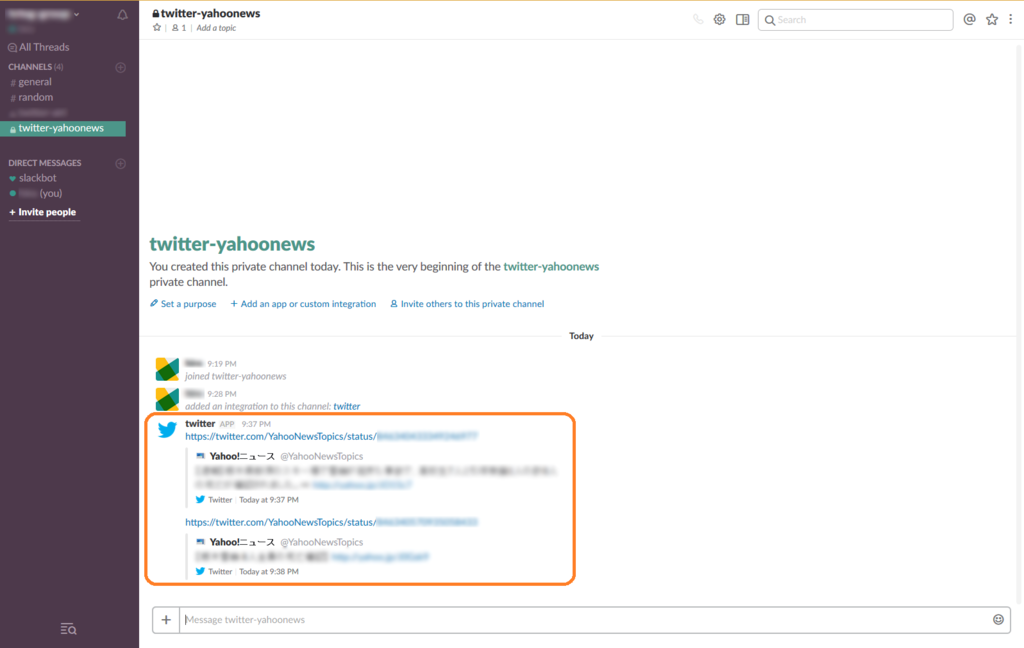Open second YahooNewsTopics status URL
This screenshot has height=648, width=1024.
[331, 522]
